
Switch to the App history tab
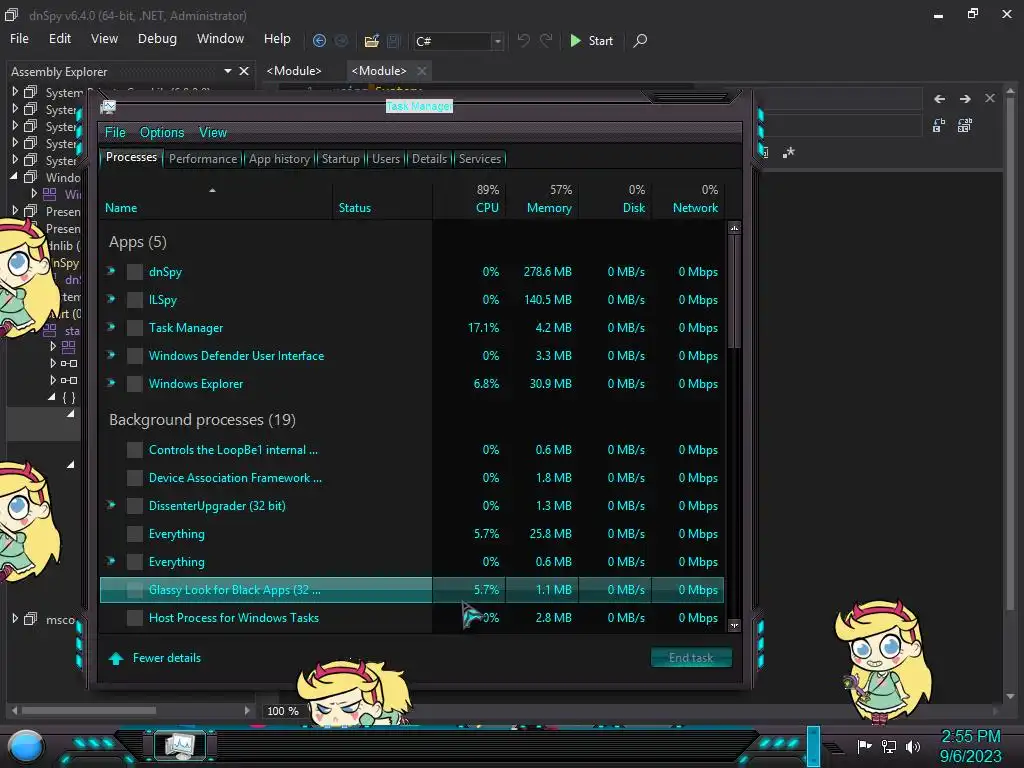tap(279, 159)
